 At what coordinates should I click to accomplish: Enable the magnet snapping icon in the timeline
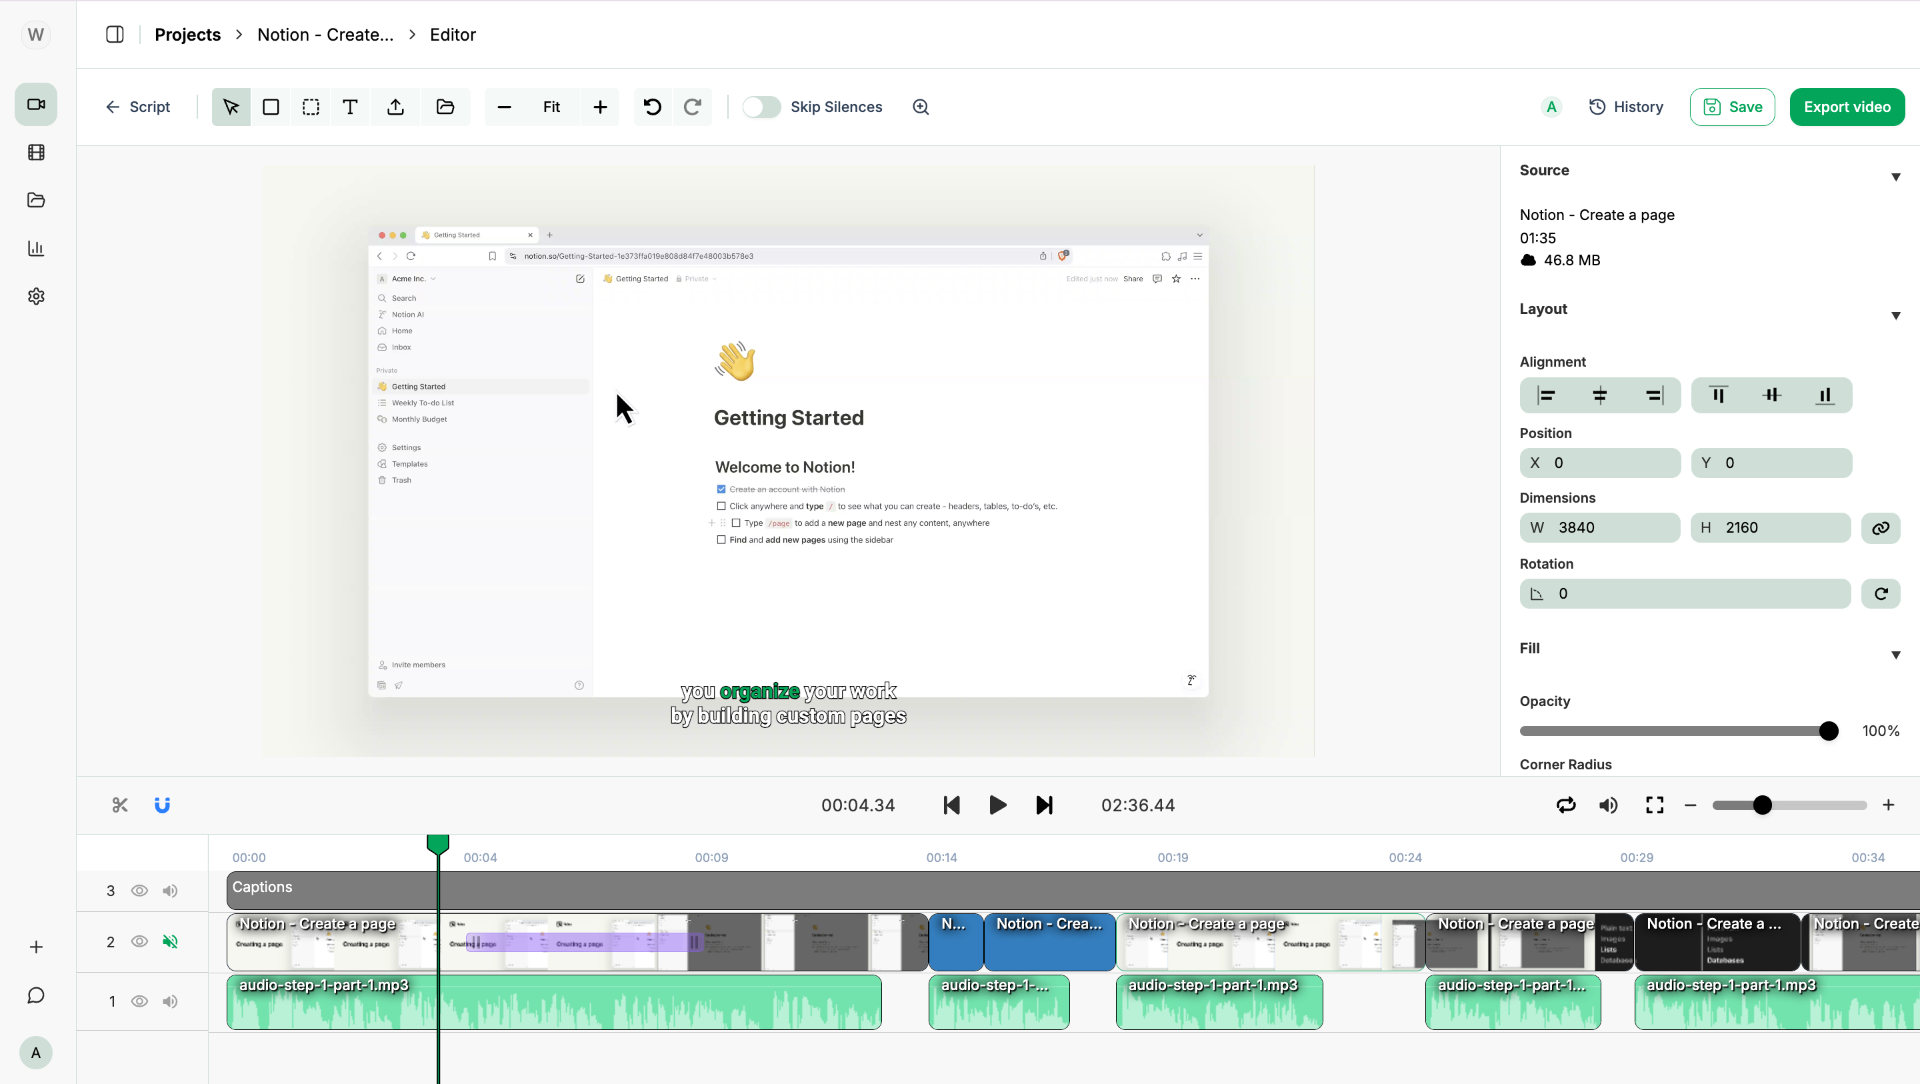[162, 805]
